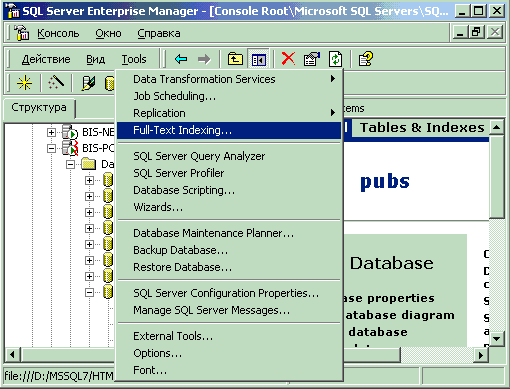Click the Back arrow toolbar icon

pos(181,59)
